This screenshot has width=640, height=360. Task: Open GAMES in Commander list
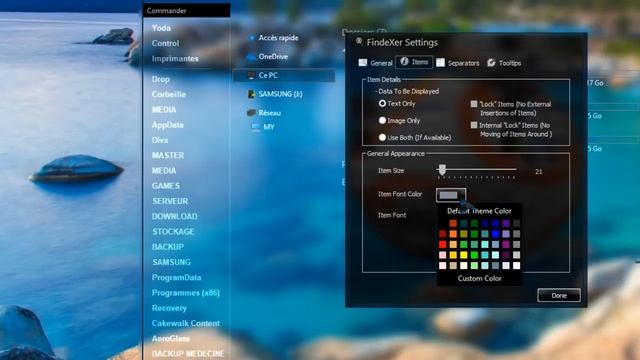point(166,186)
